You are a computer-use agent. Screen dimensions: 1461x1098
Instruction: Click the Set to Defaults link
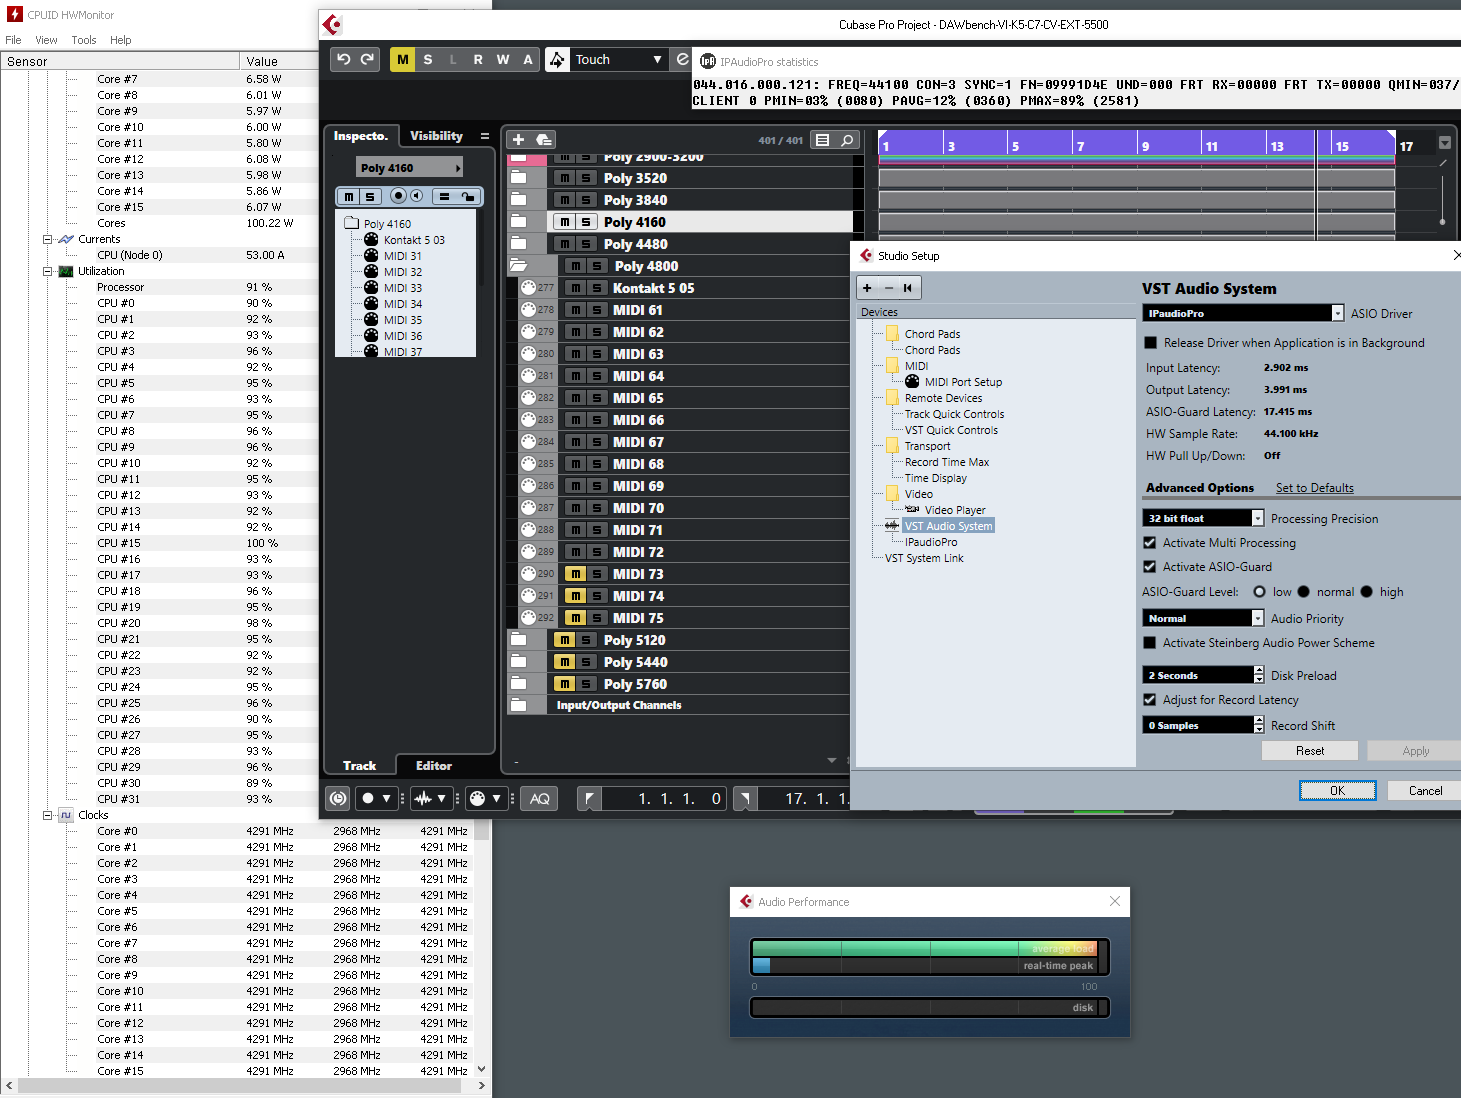coord(1315,488)
